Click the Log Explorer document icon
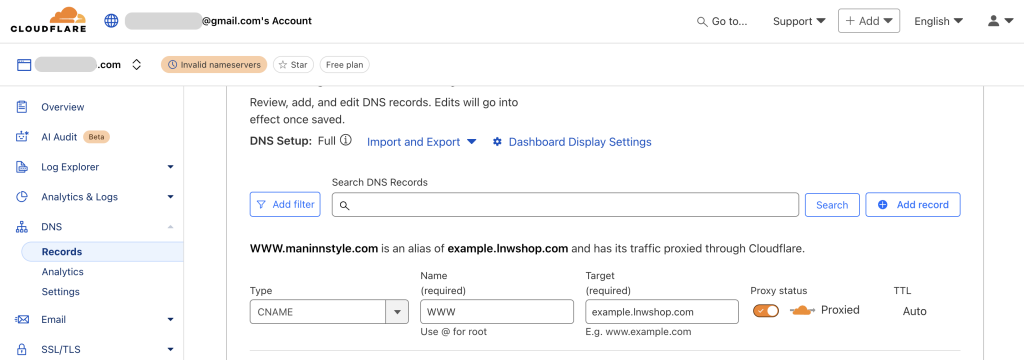Image resolution: width=1024 pixels, height=360 pixels. 22,167
